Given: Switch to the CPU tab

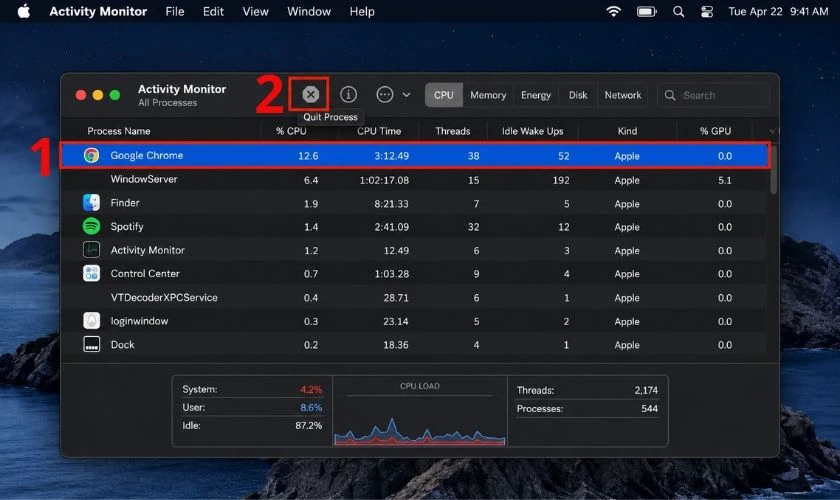Looking at the screenshot, I should click(444, 95).
